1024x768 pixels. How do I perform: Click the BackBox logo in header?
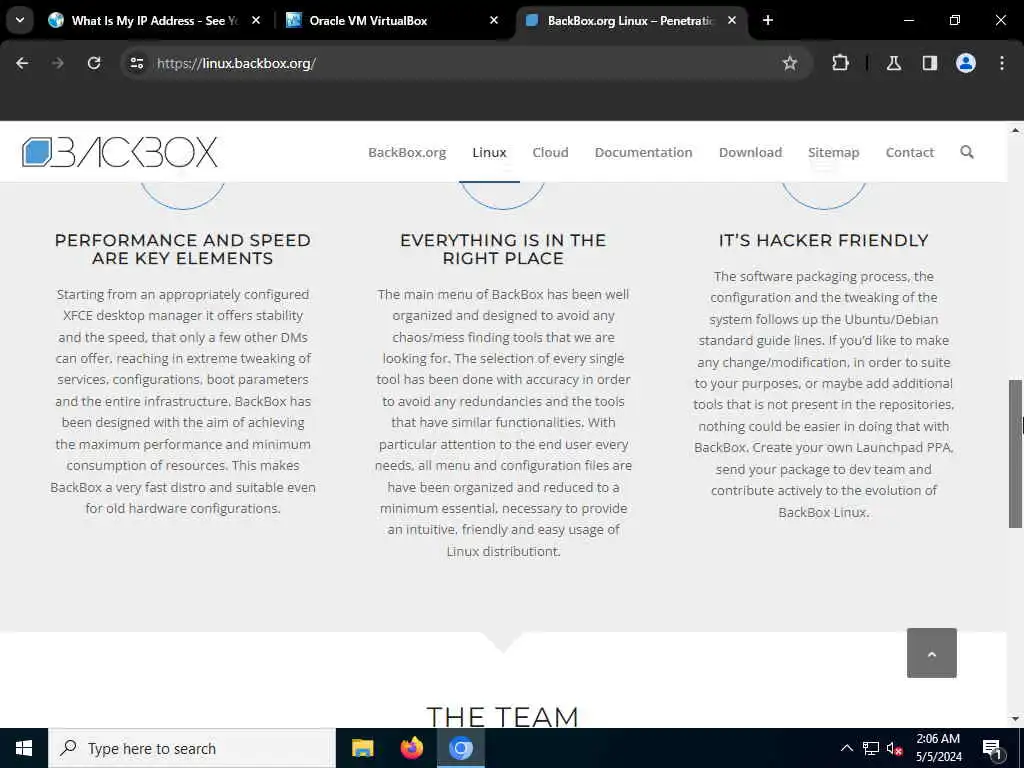[120, 152]
